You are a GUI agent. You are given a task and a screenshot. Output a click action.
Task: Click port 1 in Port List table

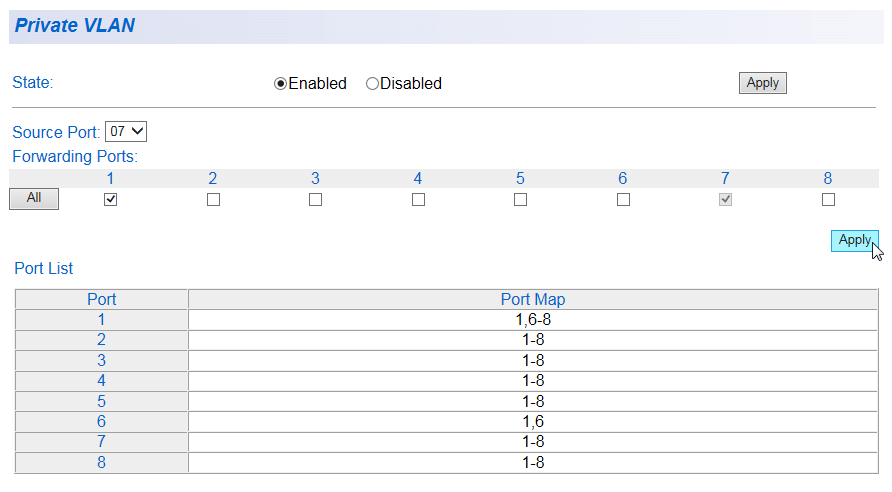102,320
